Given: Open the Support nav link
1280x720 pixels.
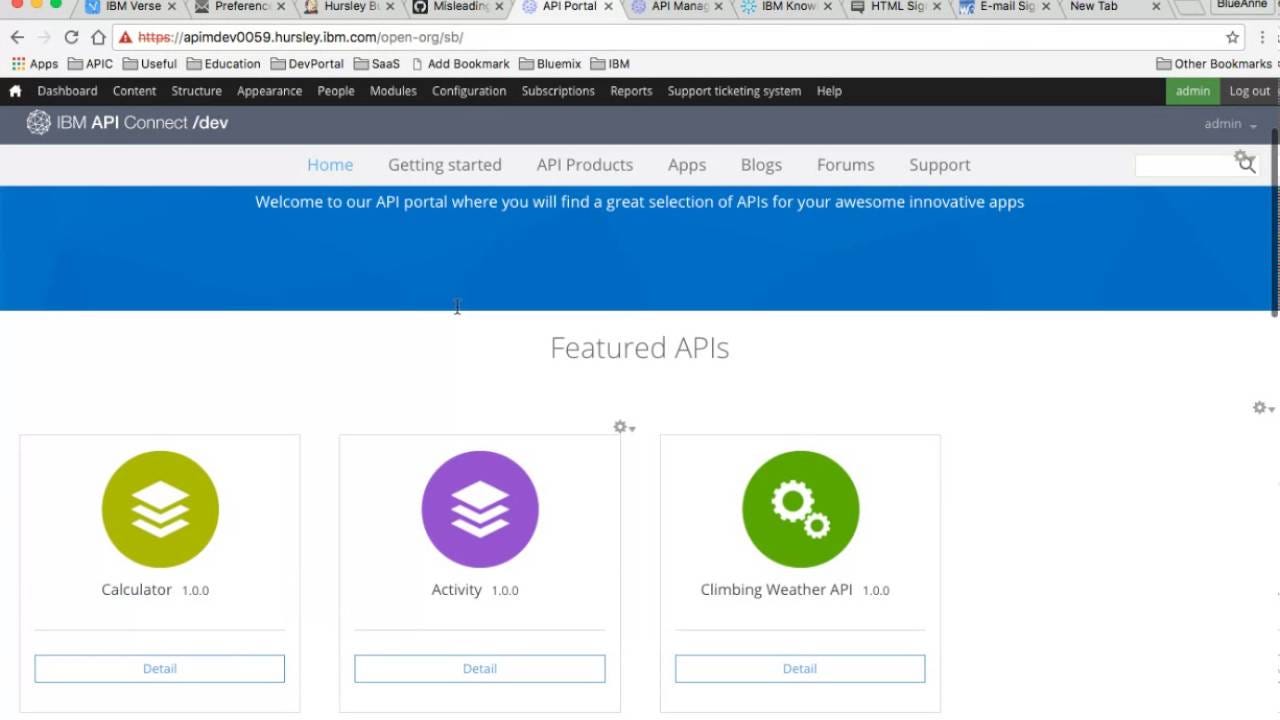Looking at the screenshot, I should pos(939,165).
